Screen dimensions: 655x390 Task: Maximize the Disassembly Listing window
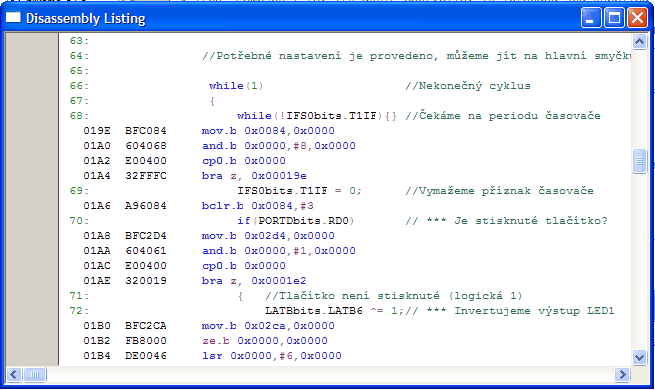coord(614,18)
